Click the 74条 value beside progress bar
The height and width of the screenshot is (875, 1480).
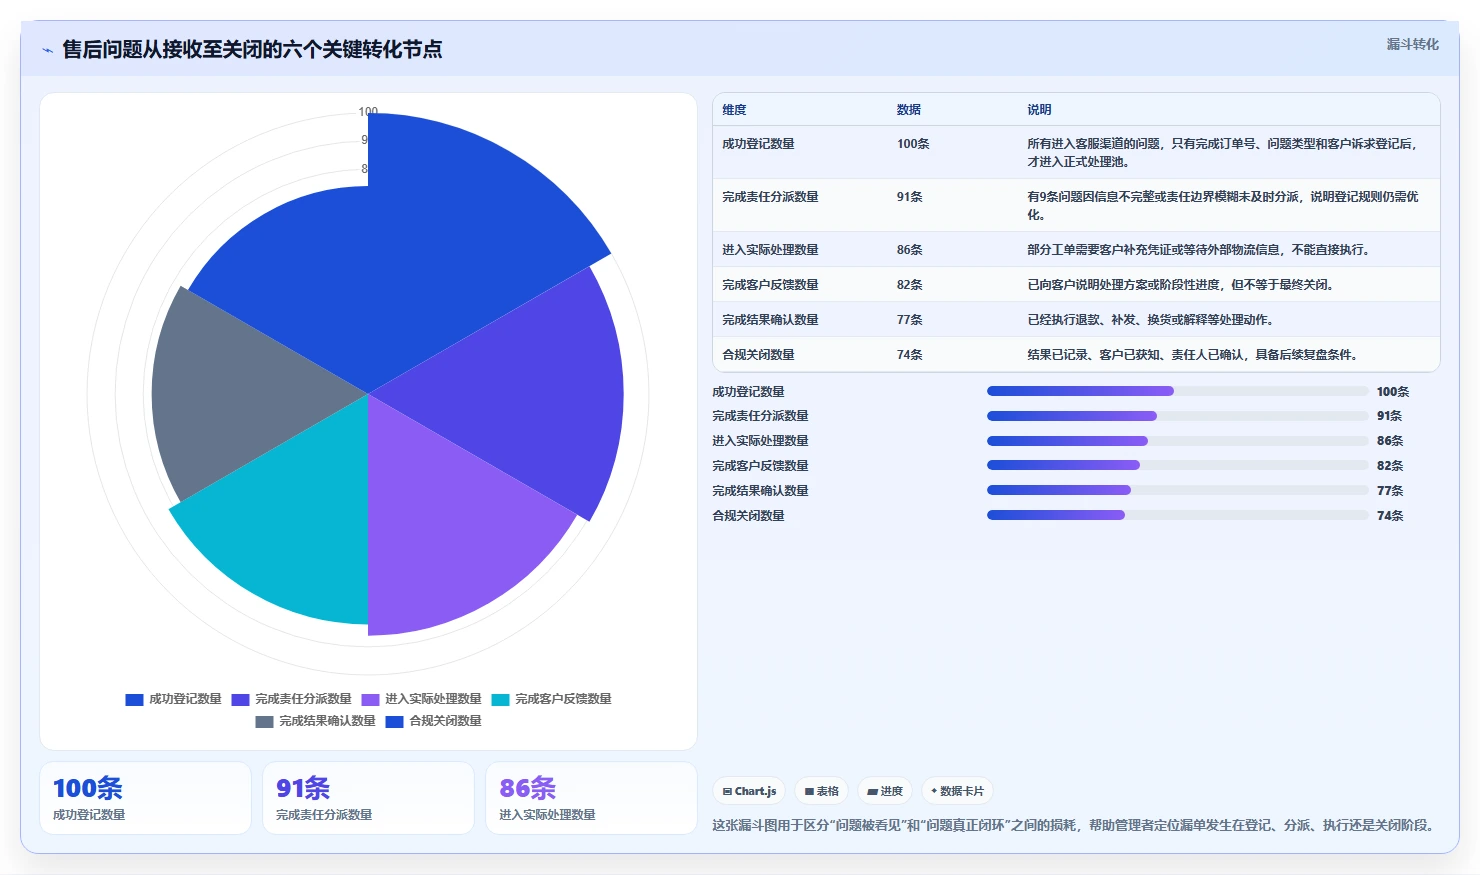tap(1390, 516)
